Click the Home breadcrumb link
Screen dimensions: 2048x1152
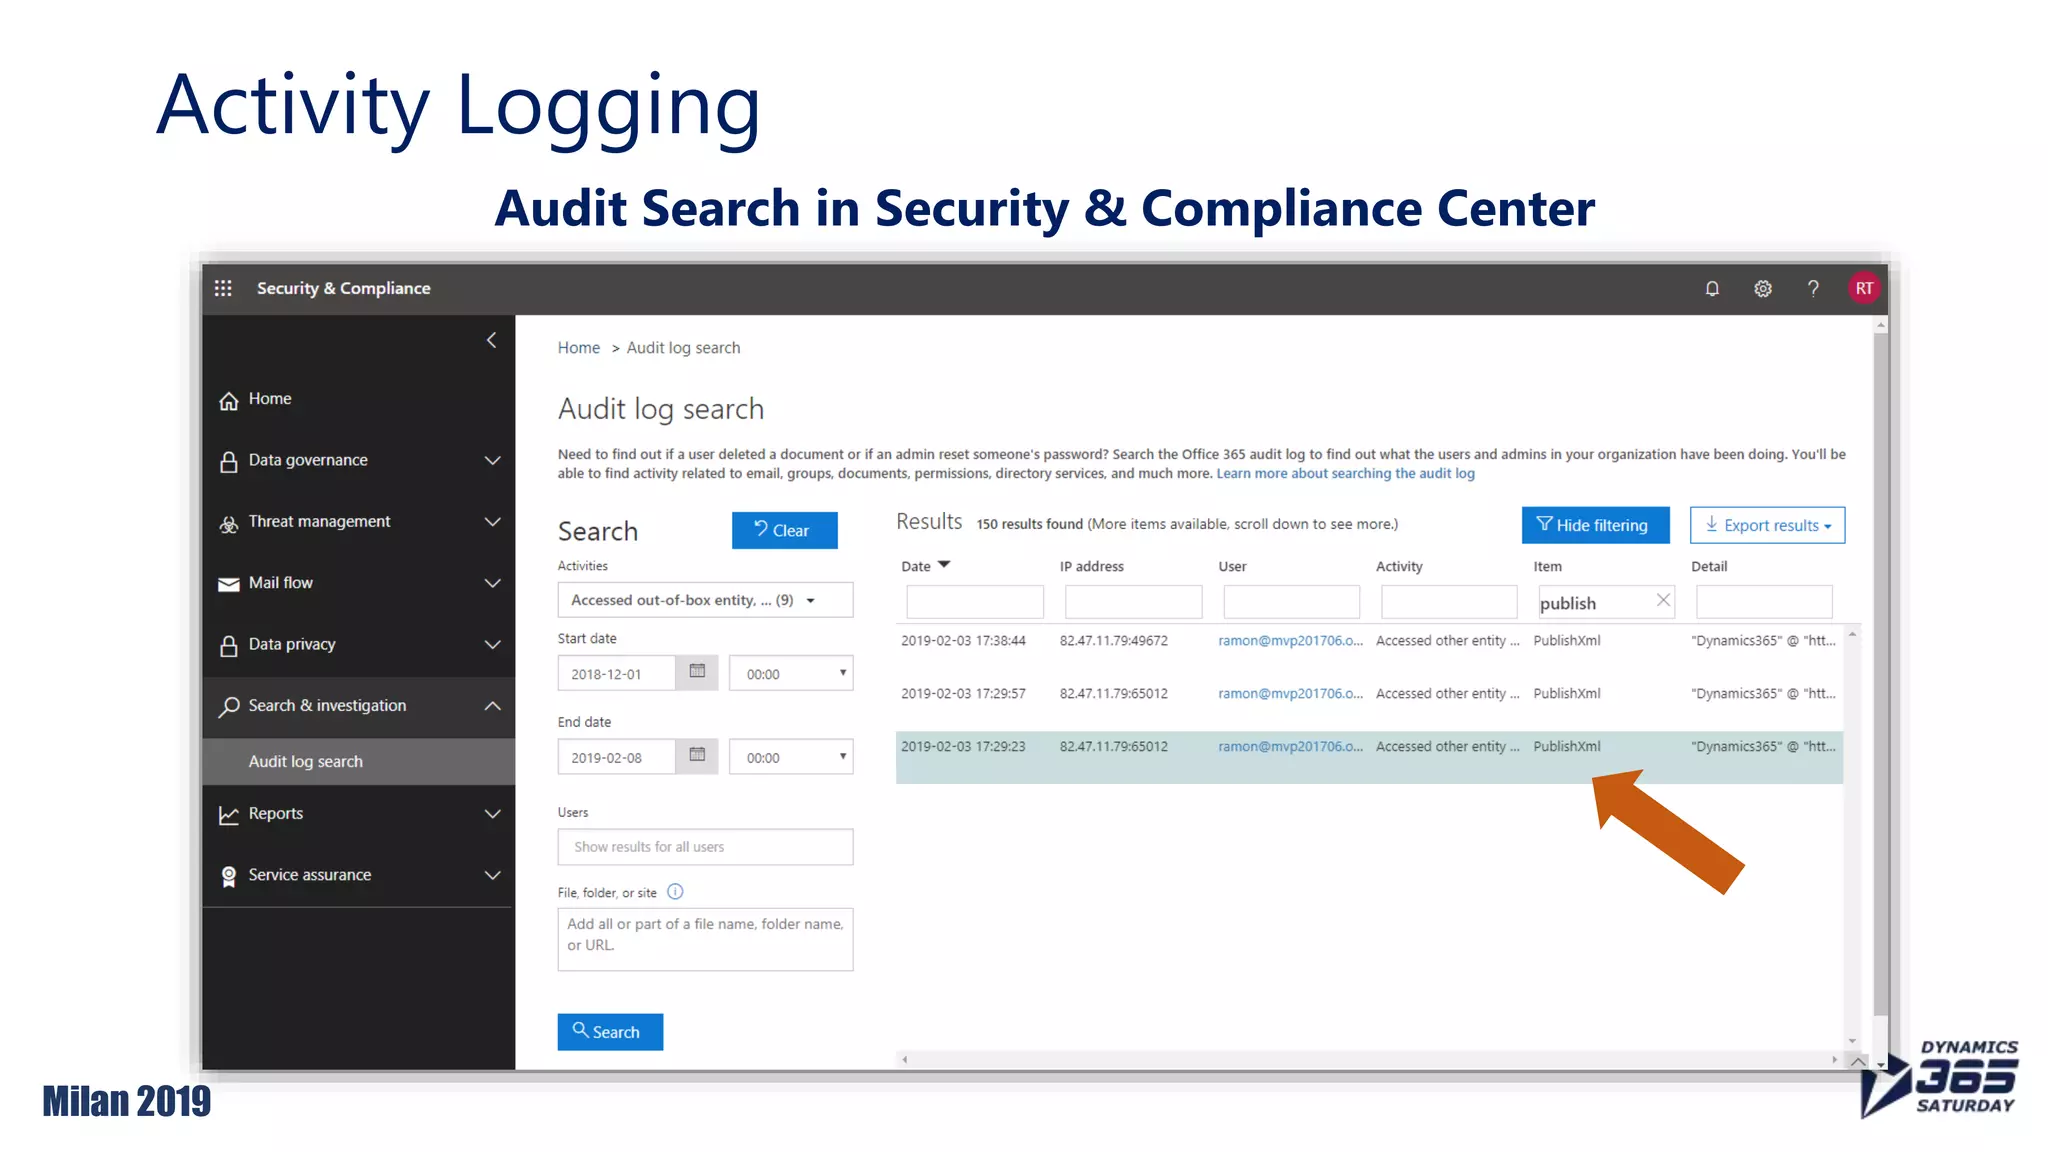point(578,347)
